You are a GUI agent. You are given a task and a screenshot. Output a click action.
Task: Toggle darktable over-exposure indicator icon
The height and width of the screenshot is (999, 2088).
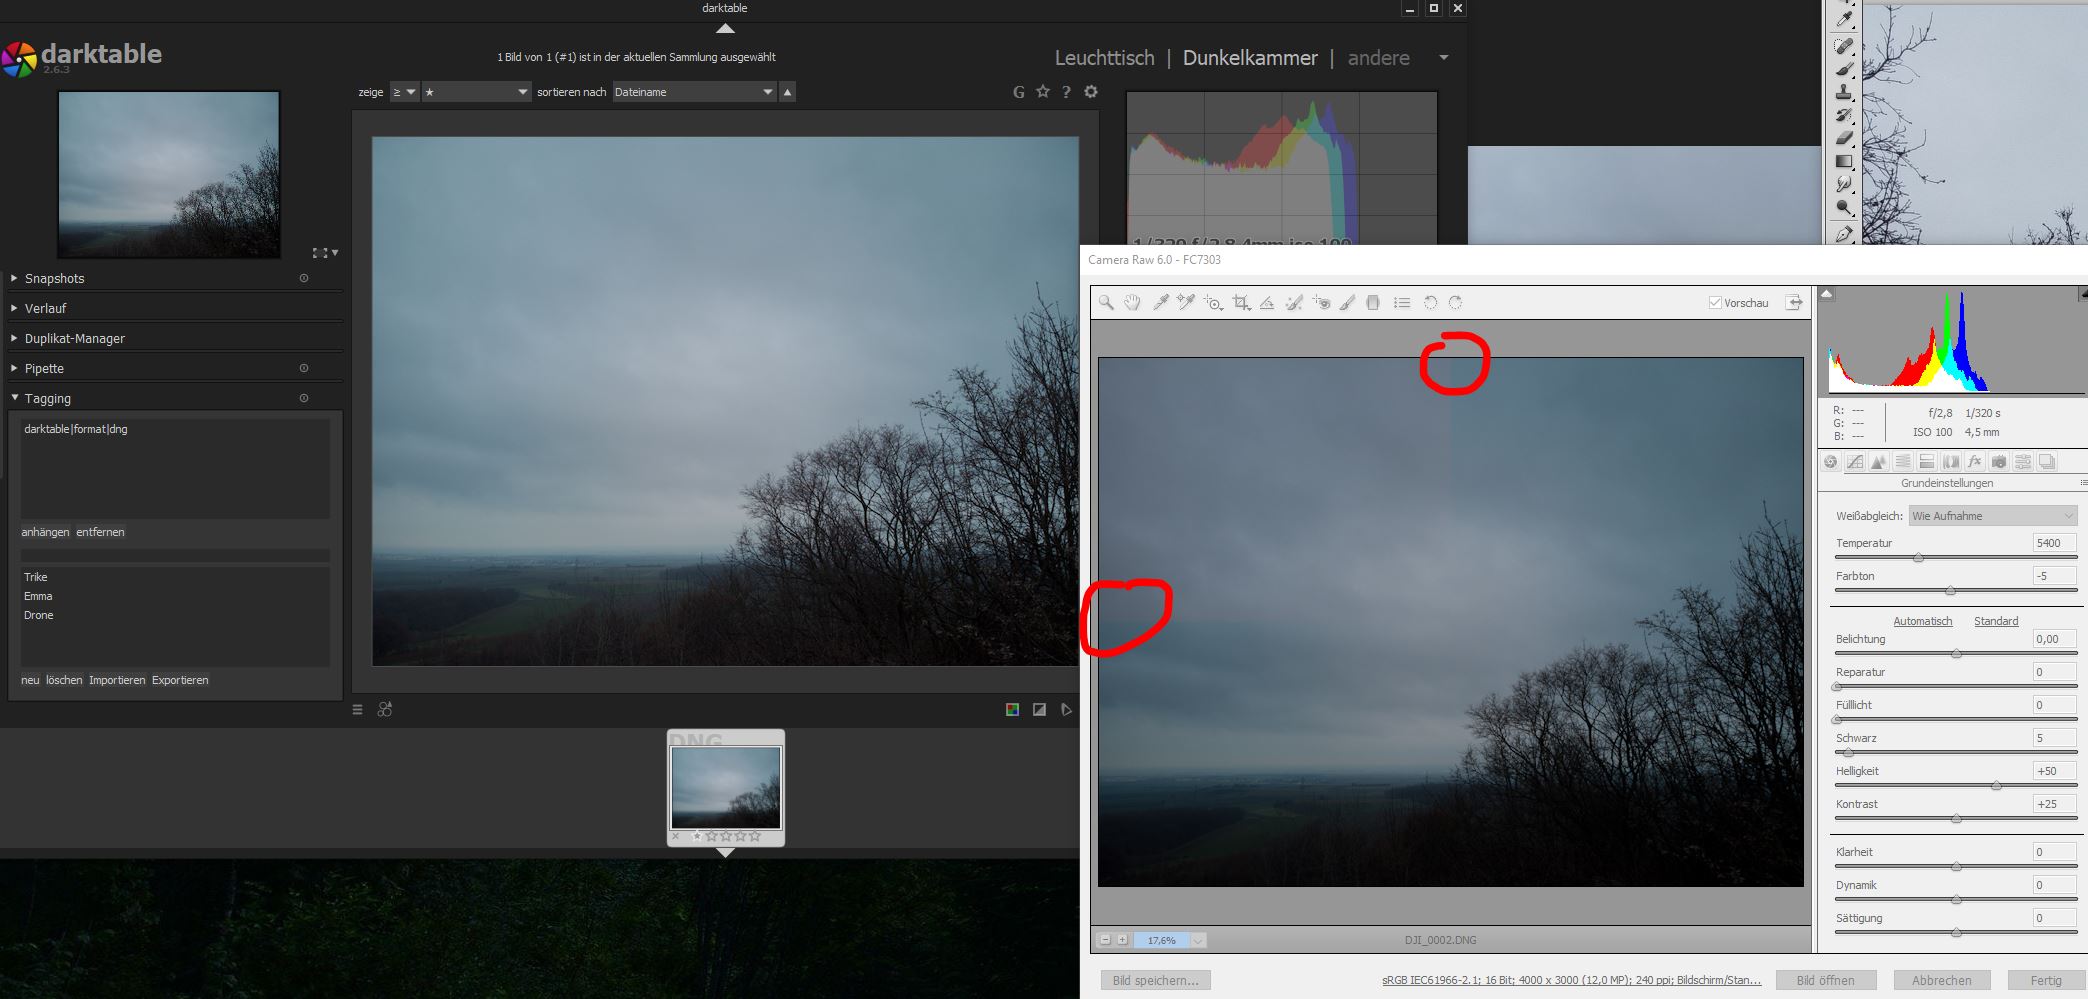pos(1039,710)
